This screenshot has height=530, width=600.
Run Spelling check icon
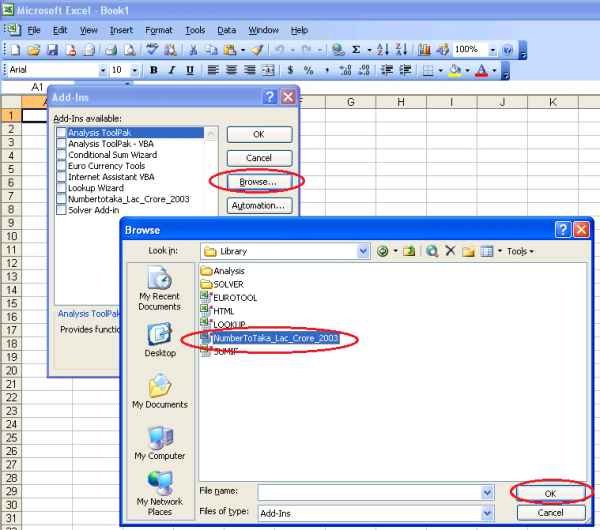click(x=152, y=49)
